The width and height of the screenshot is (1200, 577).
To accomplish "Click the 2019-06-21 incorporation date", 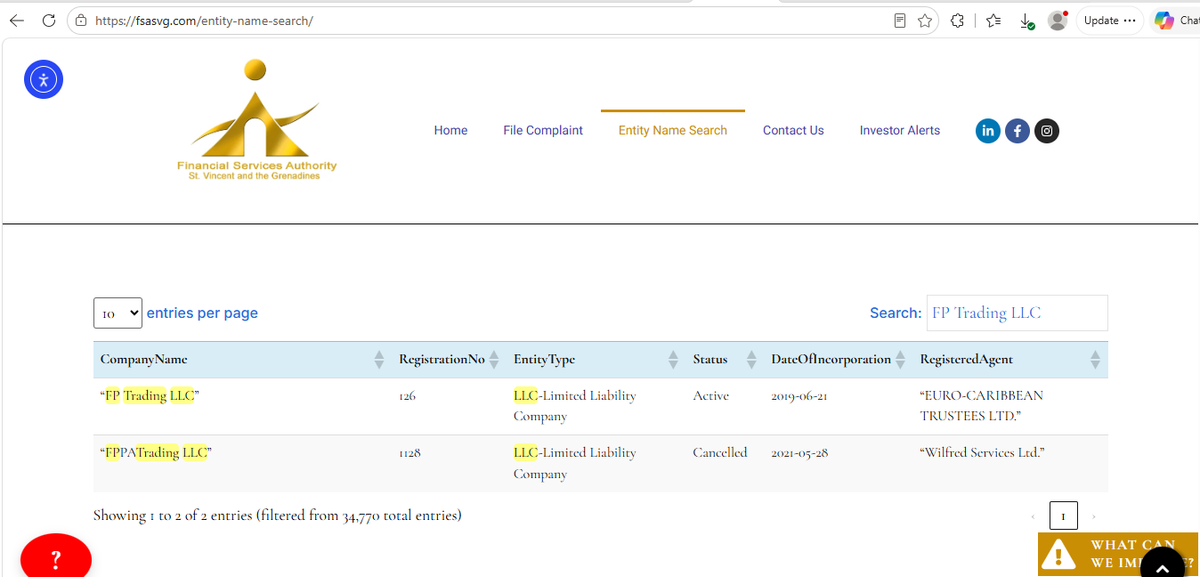I will point(799,396).
